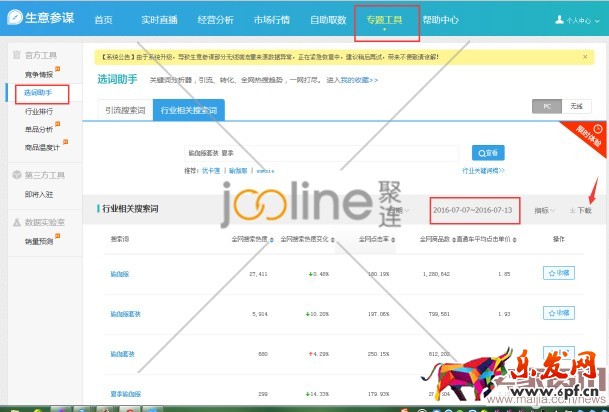Switch to the 行业相关搜索词 tab
The width and height of the screenshot is (609, 412).
pyautogui.click(x=189, y=110)
